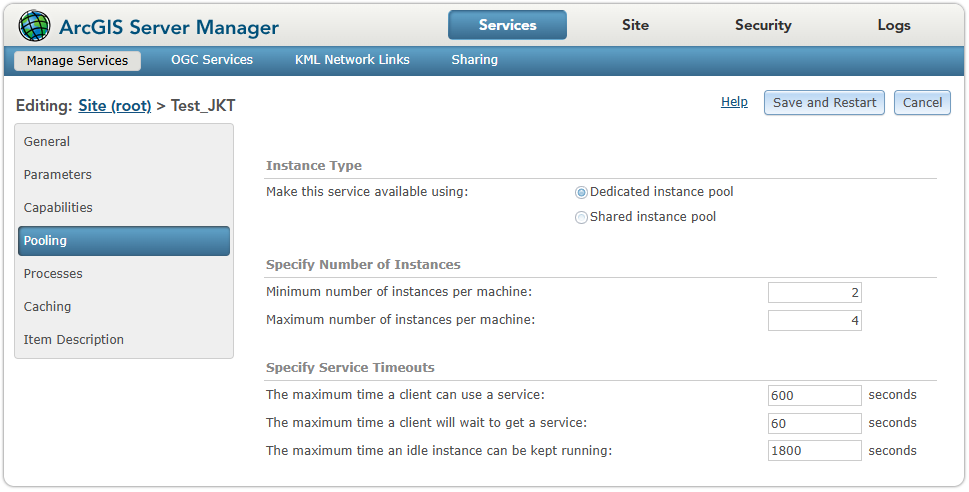This screenshot has width=969, height=492.
Task: Open Parameters settings in sidebar
Action: (x=124, y=174)
